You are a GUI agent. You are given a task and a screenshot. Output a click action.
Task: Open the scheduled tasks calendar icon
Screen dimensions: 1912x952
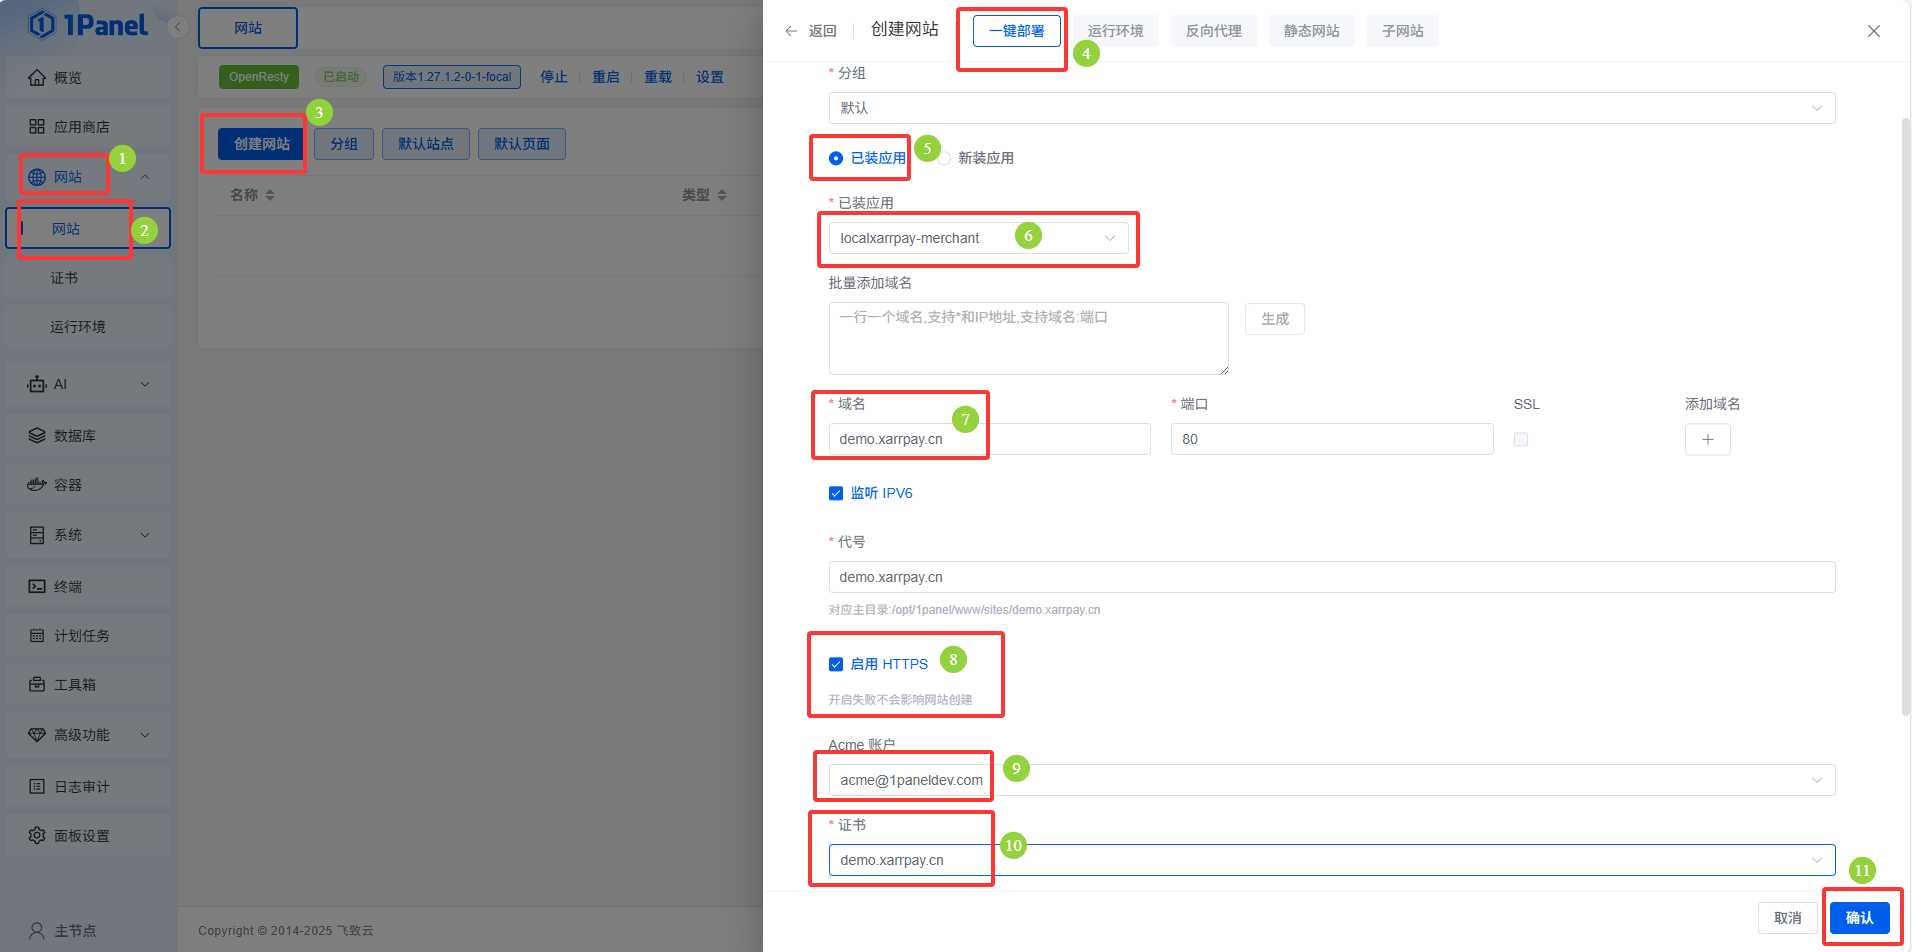pyautogui.click(x=37, y=636)
